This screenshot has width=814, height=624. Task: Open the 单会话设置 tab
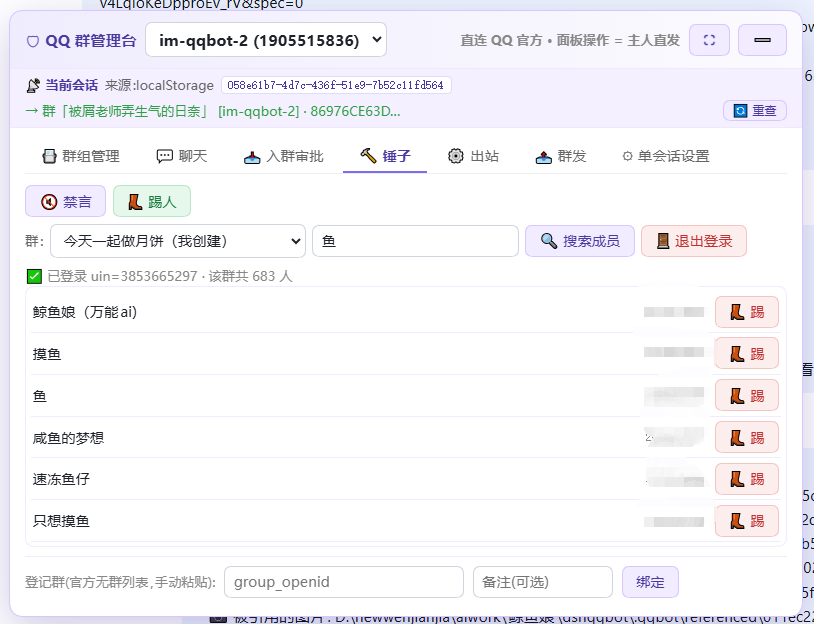(x=666, y=156)
